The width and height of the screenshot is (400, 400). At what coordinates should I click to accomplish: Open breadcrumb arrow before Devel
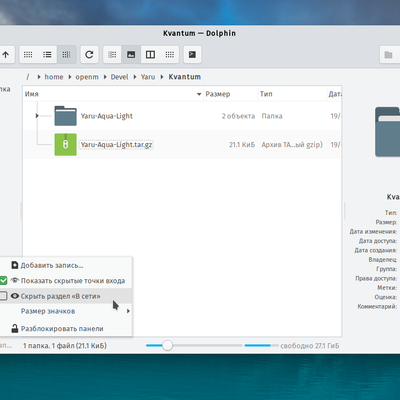point(105,77)
